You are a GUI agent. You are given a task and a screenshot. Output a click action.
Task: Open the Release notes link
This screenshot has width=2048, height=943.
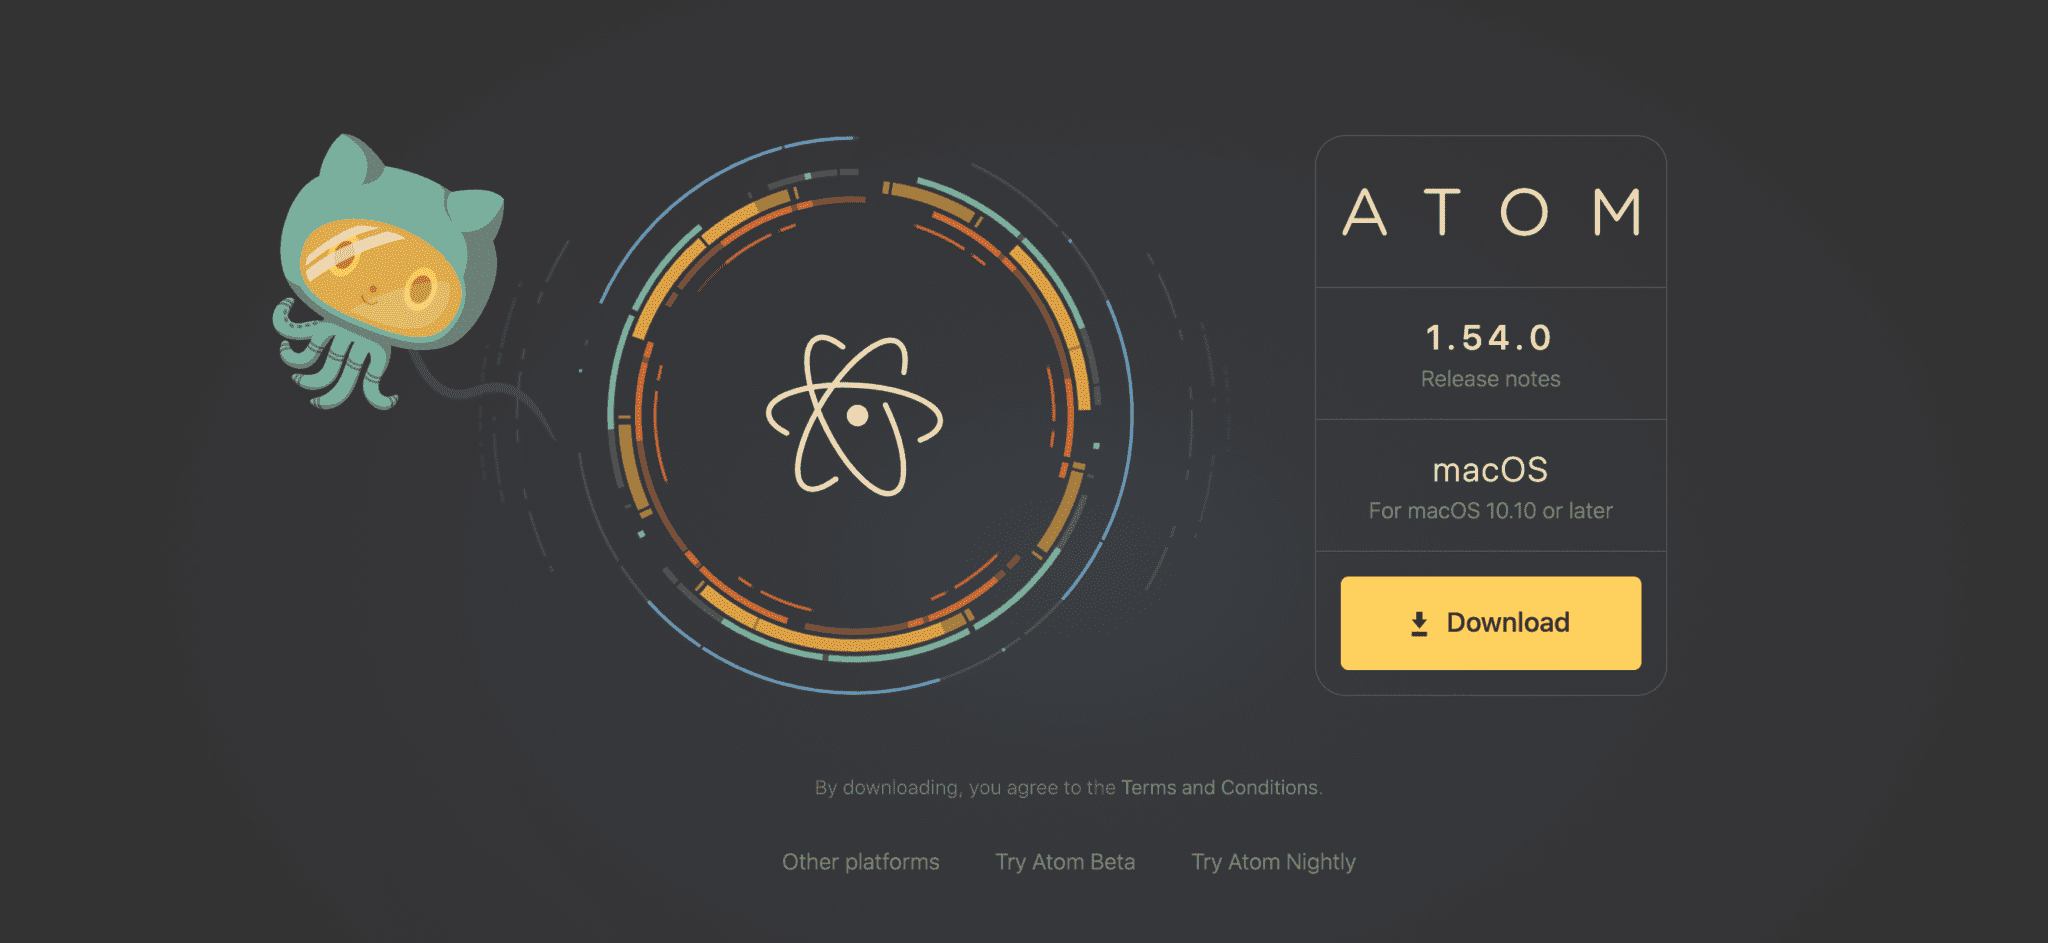pyautogui.click(x=1490, y=379)
